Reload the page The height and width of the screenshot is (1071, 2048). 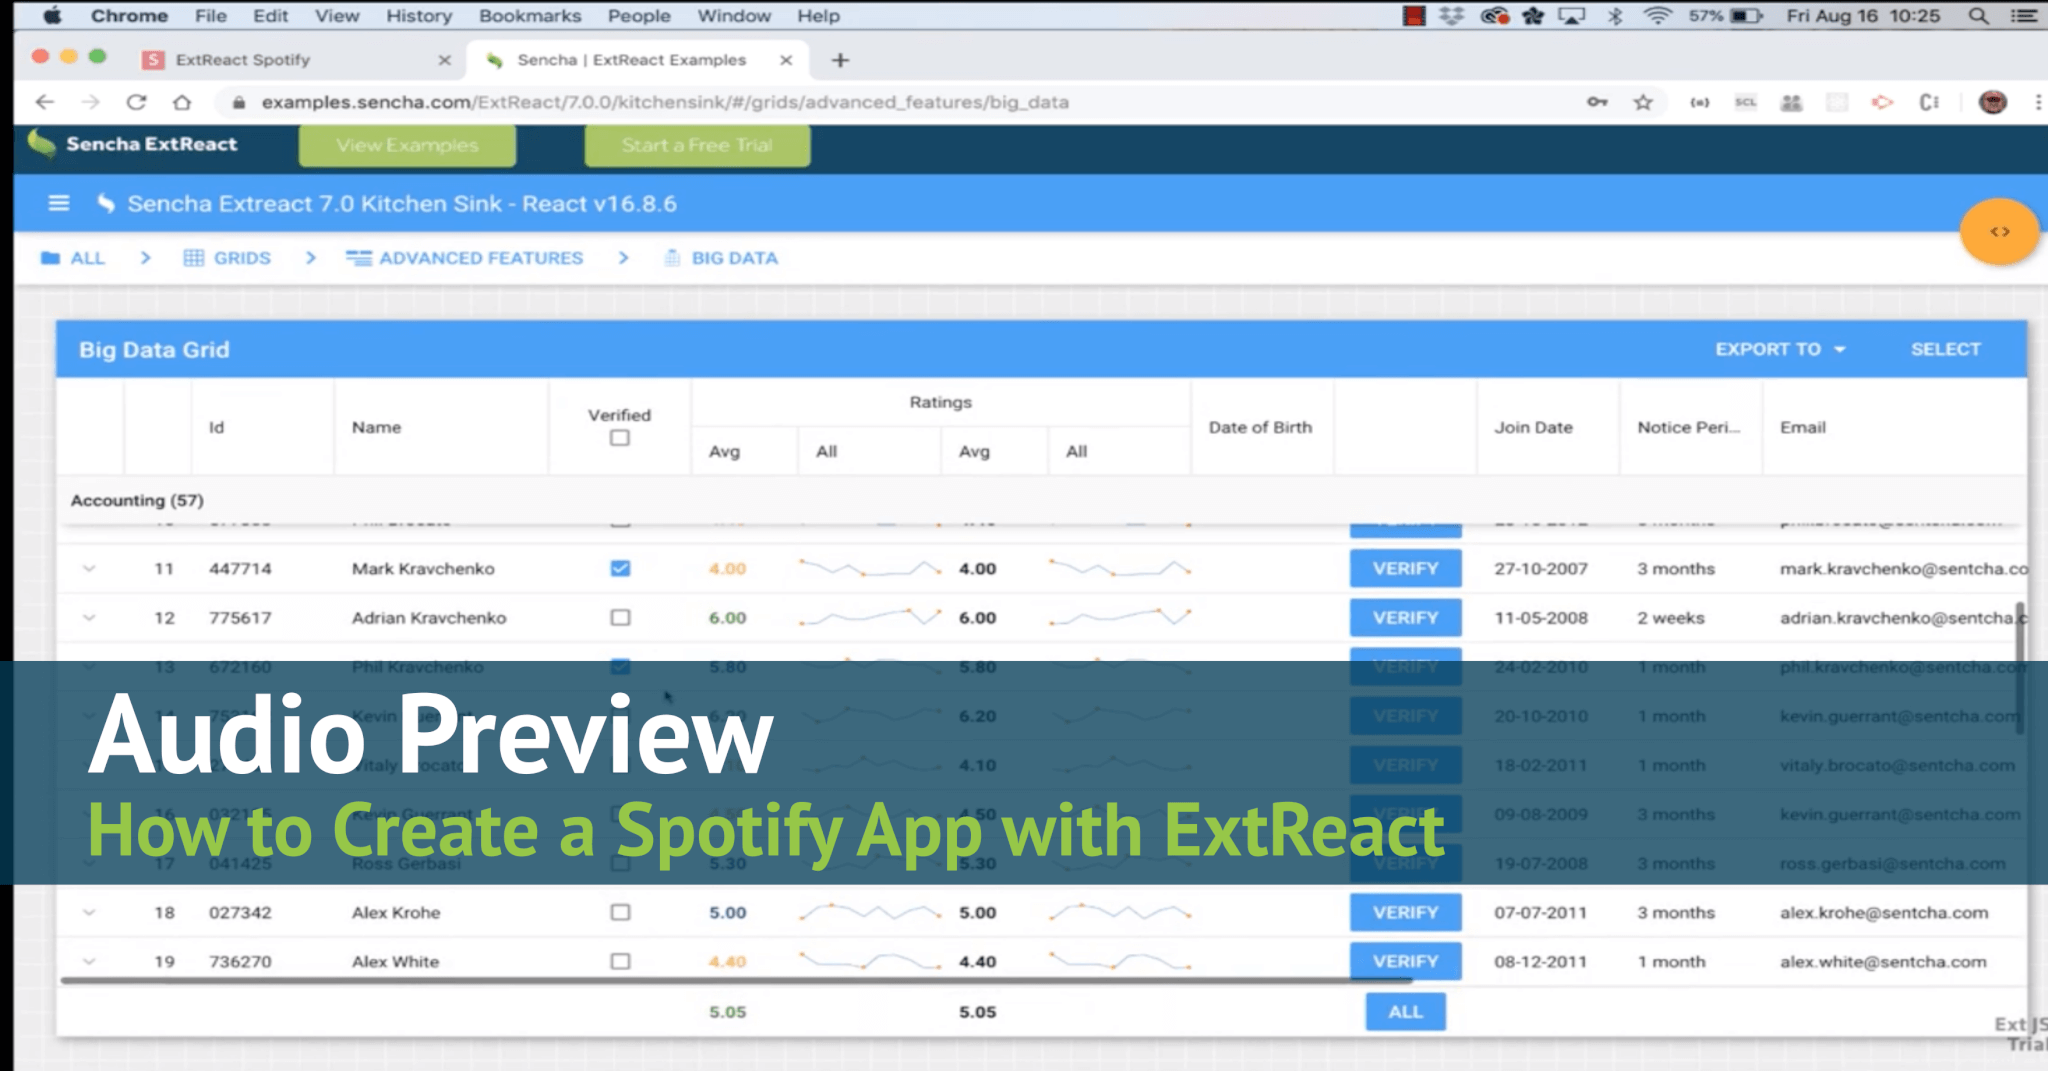[x=137, y=102]
